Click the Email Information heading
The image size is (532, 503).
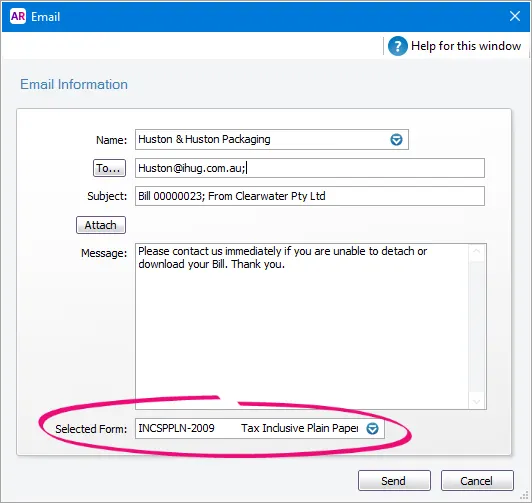tap(74, 84)
